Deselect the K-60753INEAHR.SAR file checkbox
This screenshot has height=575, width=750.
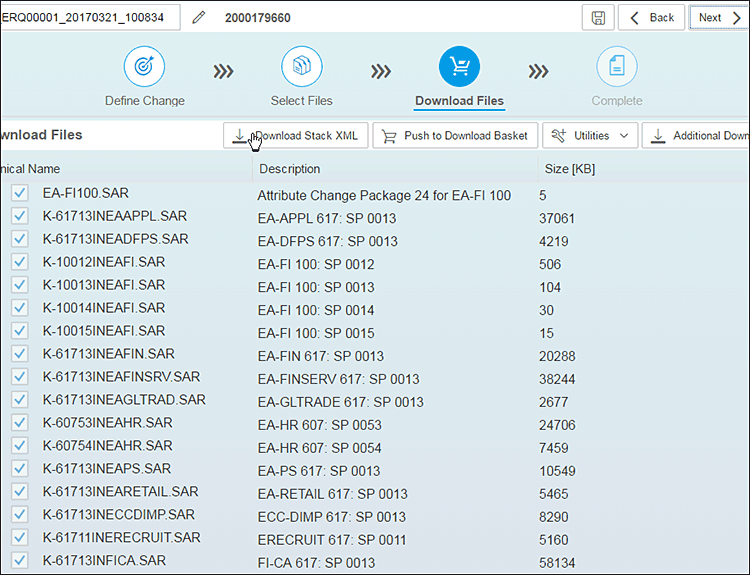[20, 423]
